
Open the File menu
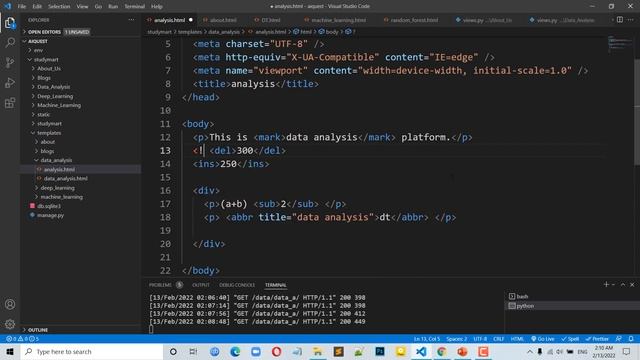(x=22, y=7)
